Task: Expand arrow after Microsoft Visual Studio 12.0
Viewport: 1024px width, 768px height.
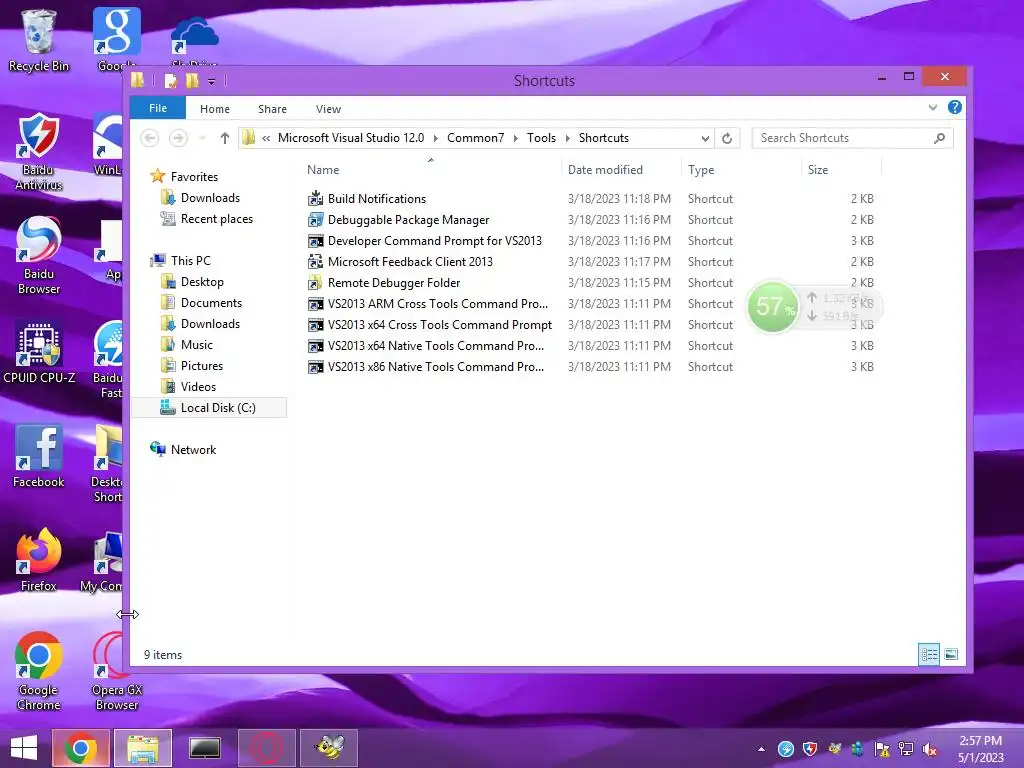Action: [x=436, y=138]
